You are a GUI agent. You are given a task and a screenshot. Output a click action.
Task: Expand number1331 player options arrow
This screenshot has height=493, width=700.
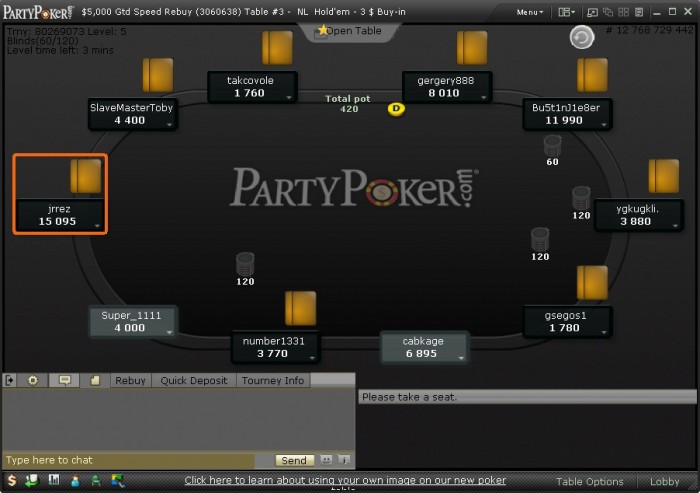point(312,358)
